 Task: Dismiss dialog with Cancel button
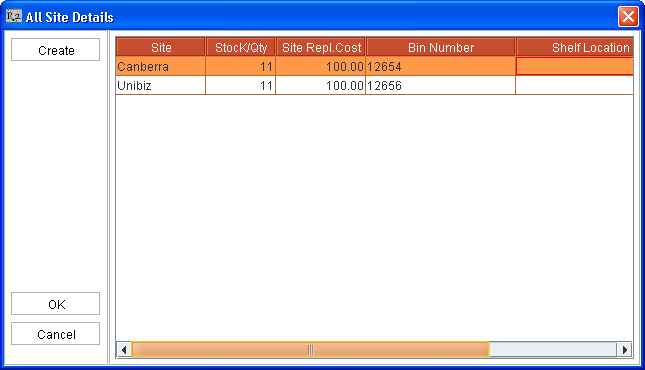click(x=56, y=334)
